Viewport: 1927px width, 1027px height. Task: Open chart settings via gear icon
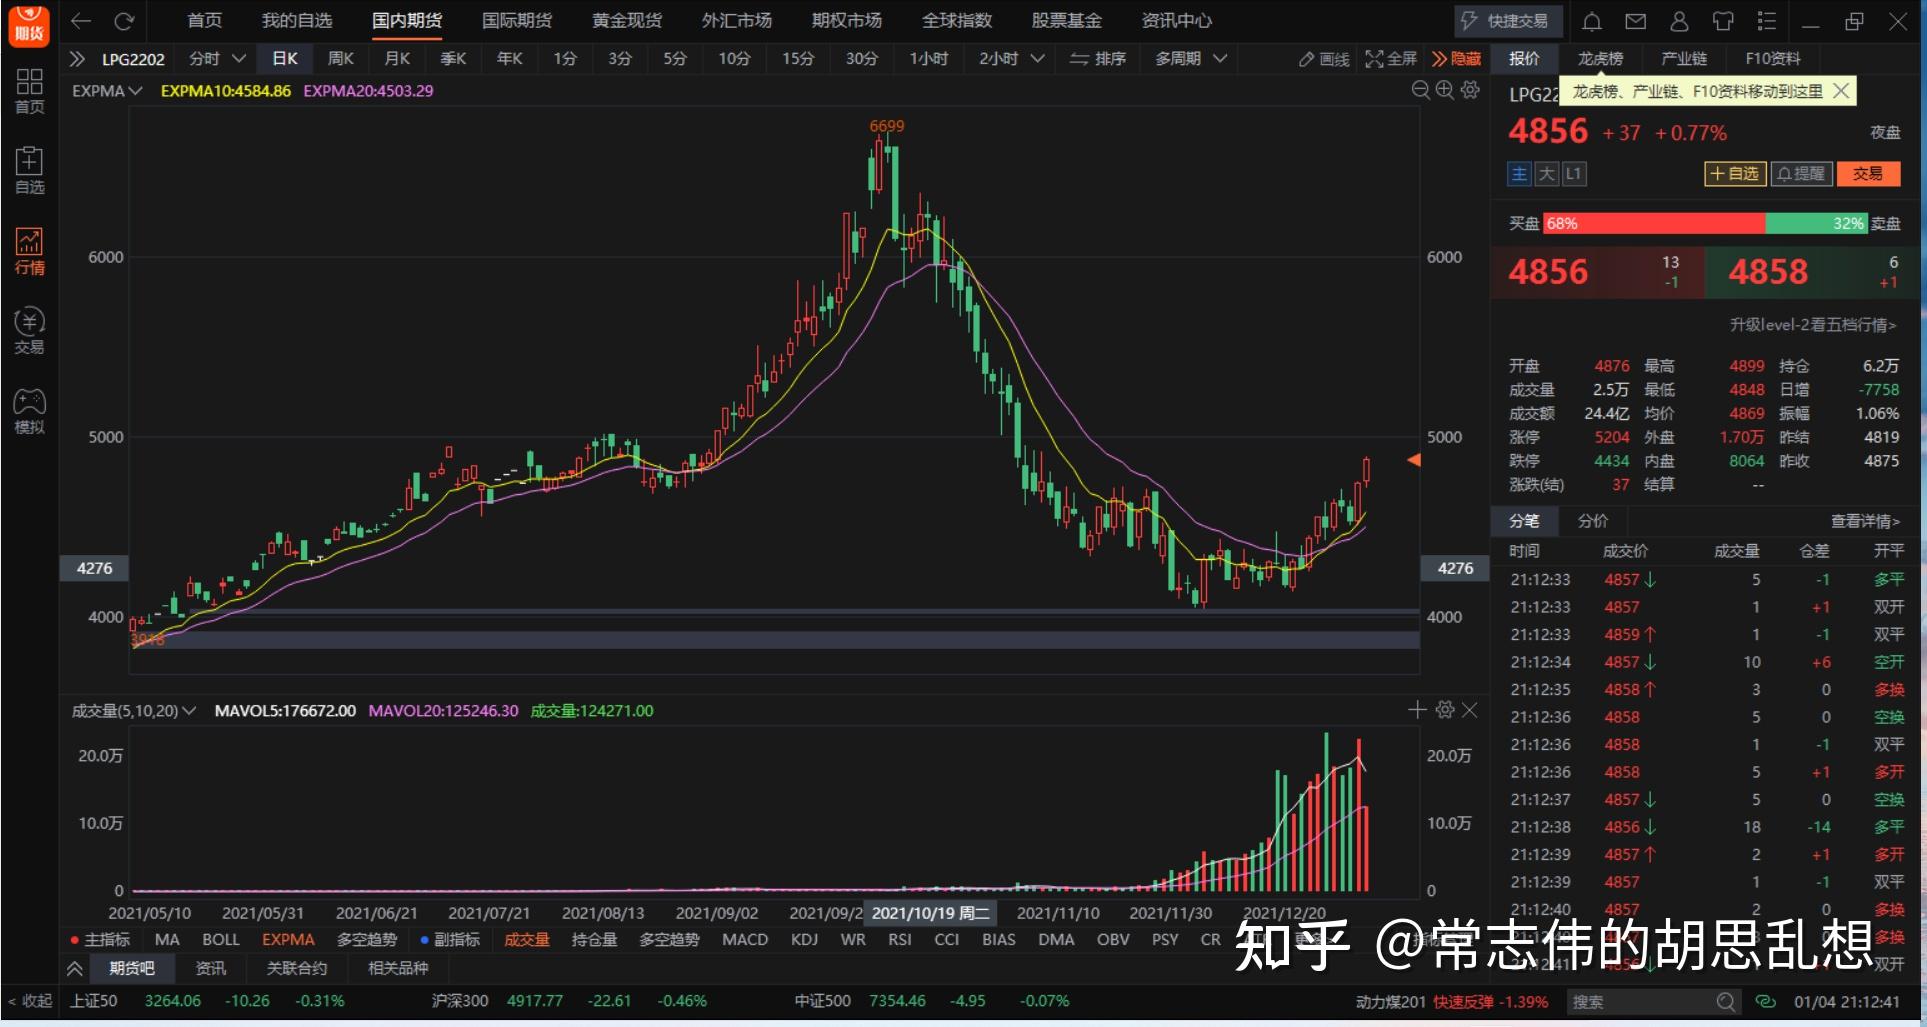pos(1469,90)
